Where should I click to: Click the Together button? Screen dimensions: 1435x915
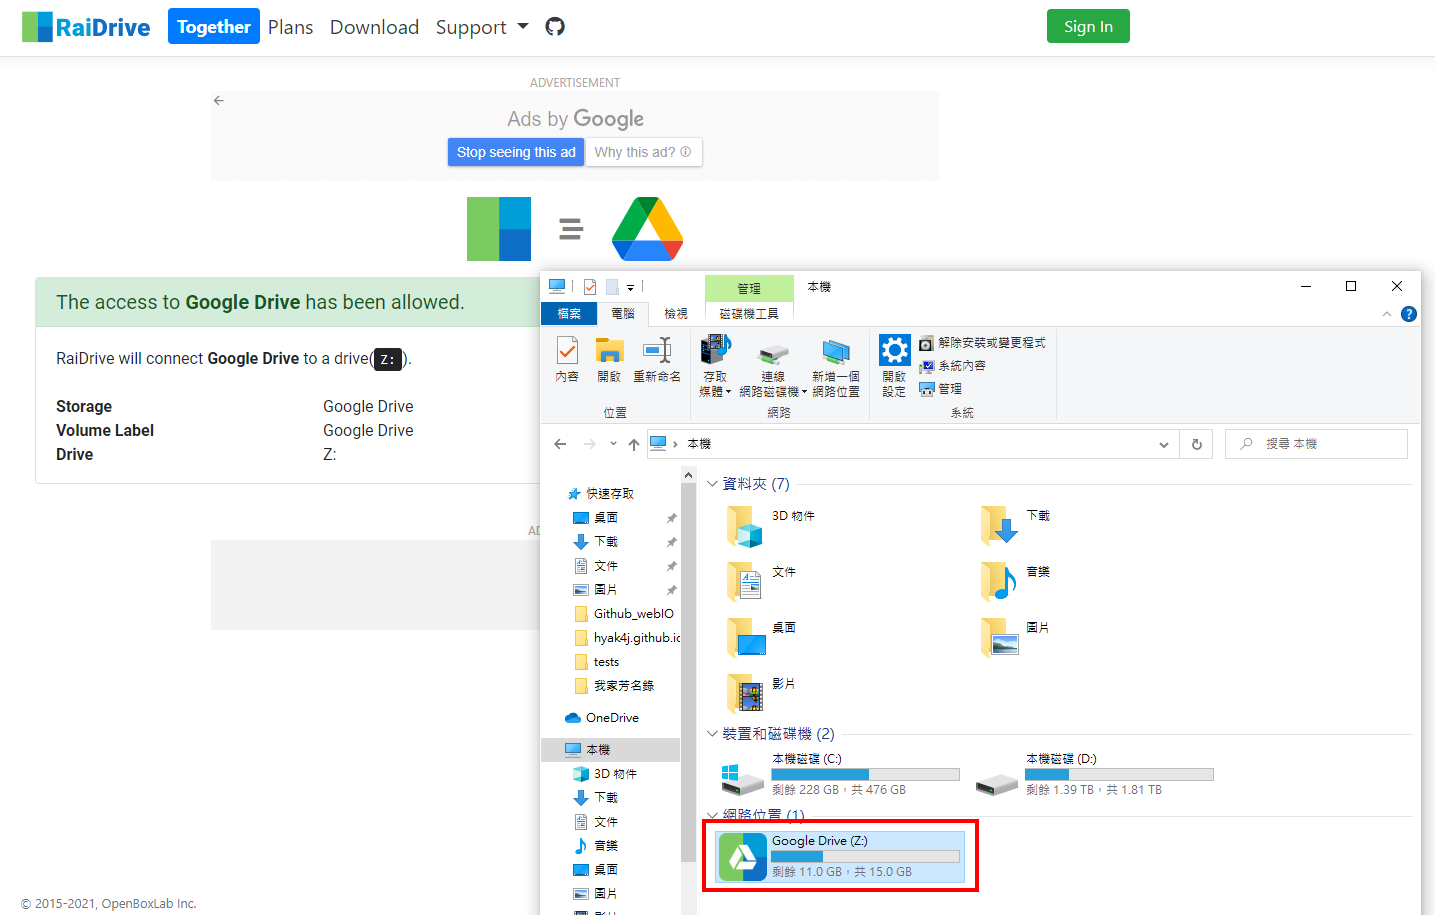(214, 26)
